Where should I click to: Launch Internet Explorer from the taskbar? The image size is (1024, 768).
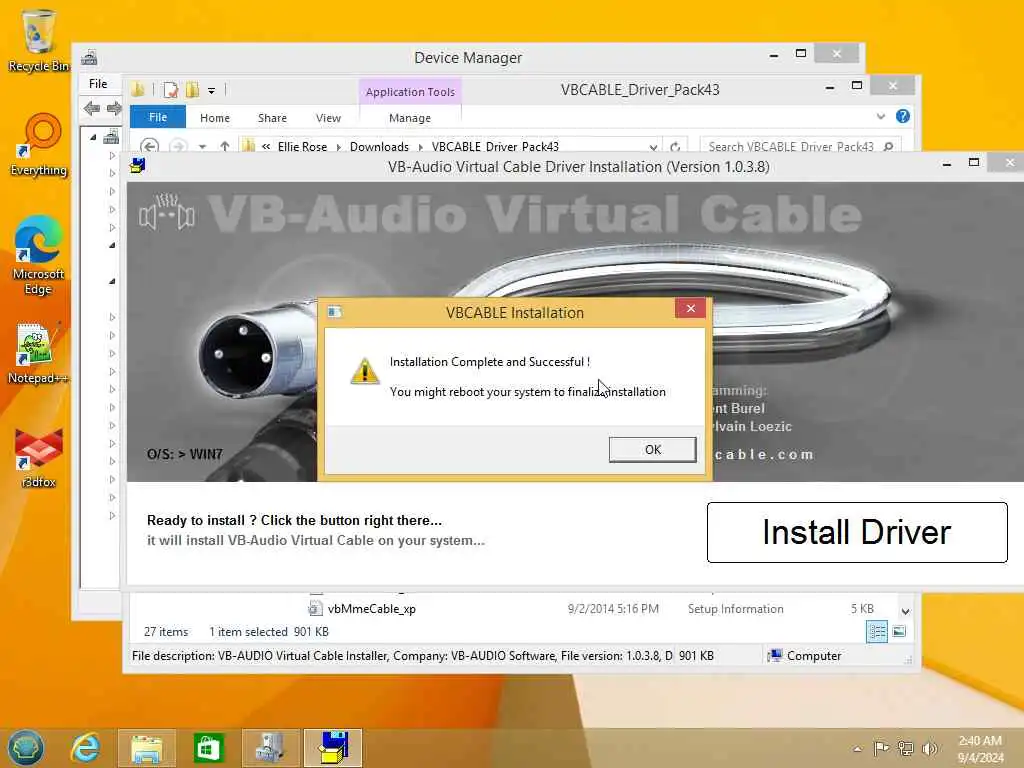(x=86, y=748)
